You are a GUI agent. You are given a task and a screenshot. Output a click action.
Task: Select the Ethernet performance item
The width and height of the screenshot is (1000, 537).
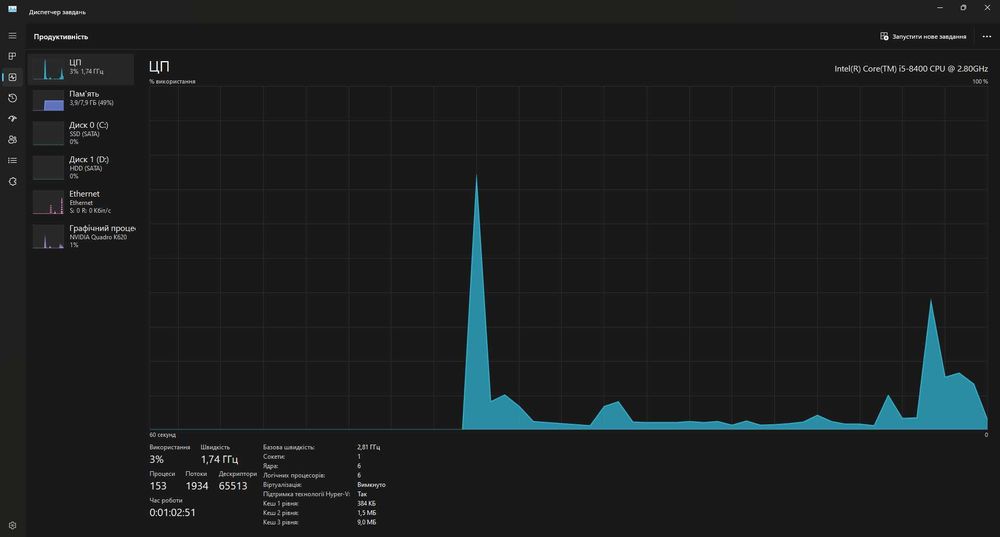pos(81,202)
